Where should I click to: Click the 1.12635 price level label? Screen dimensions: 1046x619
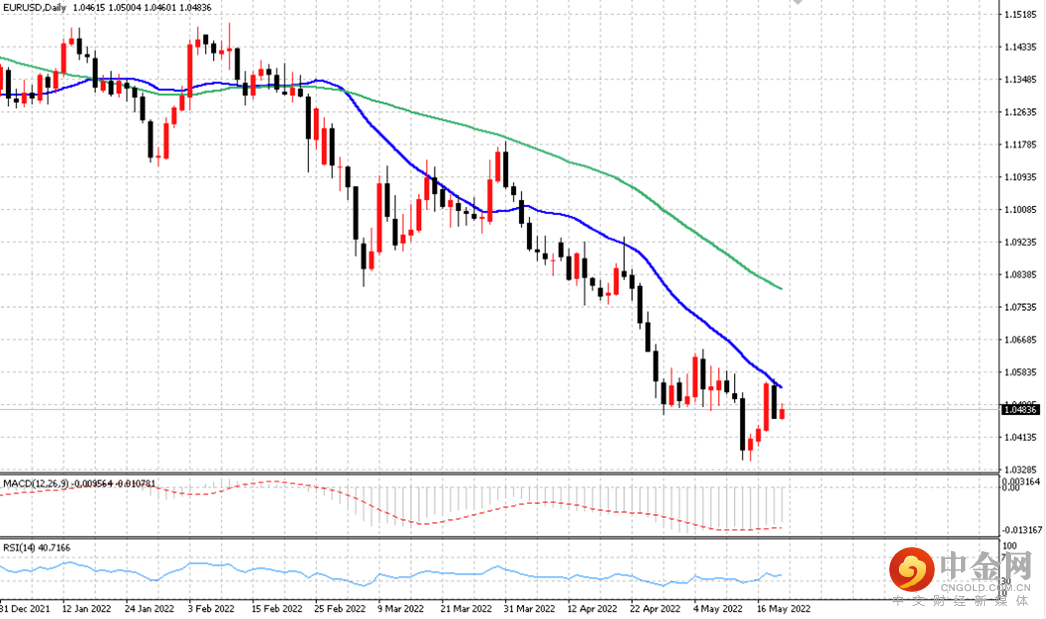click(x=1021, y=111)
